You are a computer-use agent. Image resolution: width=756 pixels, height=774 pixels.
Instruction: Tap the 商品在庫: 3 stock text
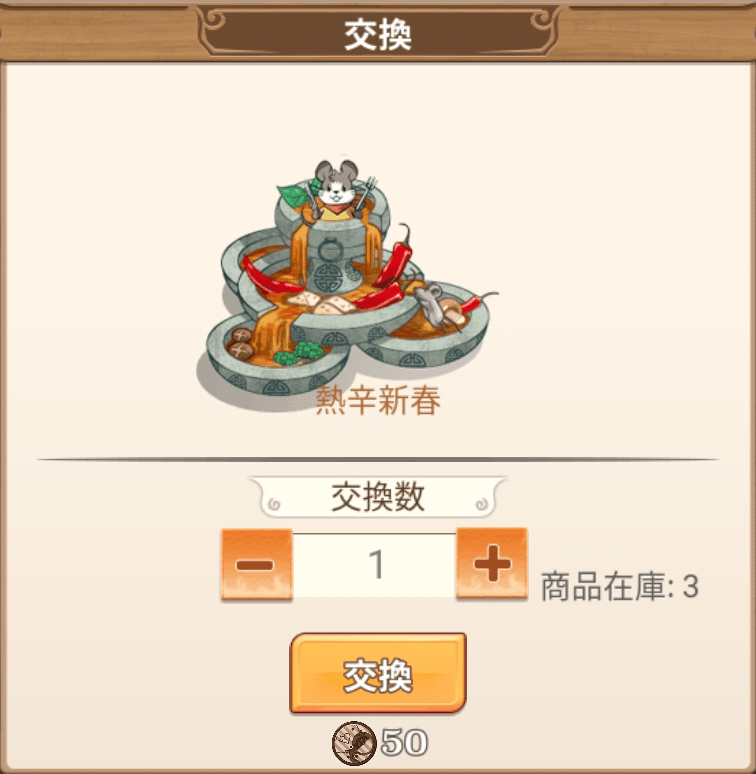[x=620, y=587]
